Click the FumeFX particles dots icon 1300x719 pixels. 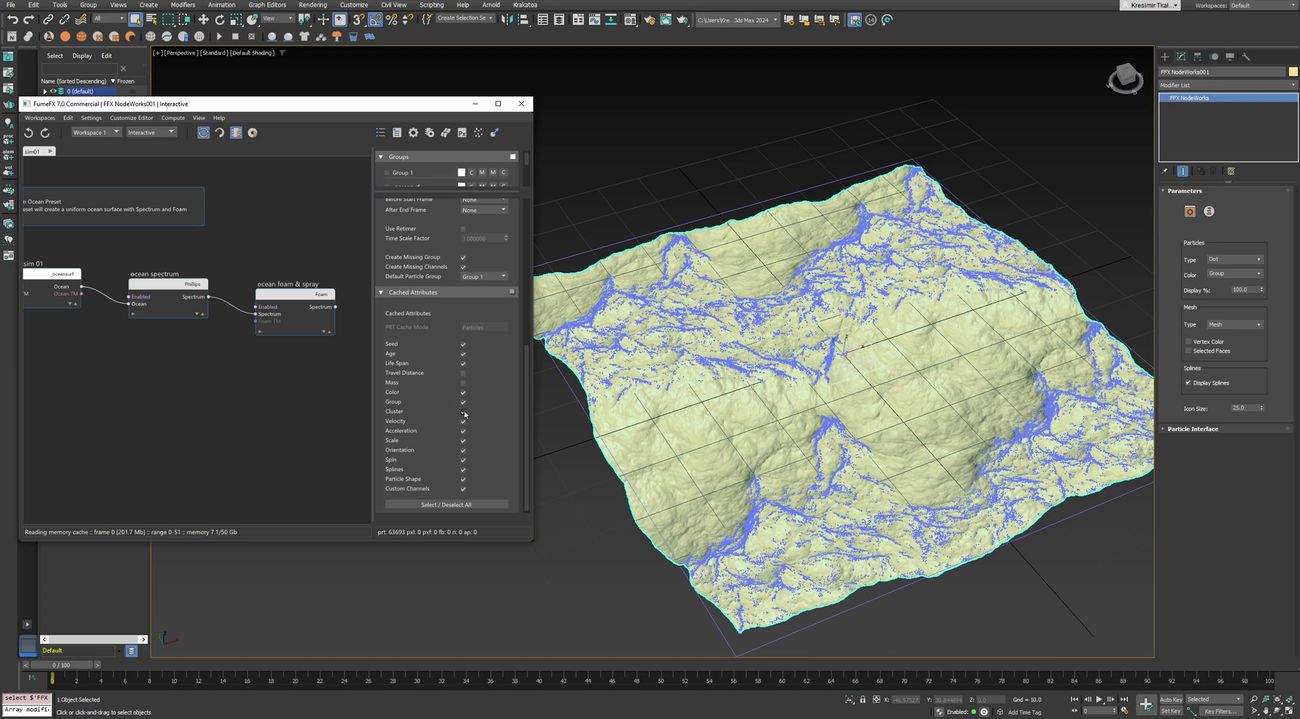(478, 132)
